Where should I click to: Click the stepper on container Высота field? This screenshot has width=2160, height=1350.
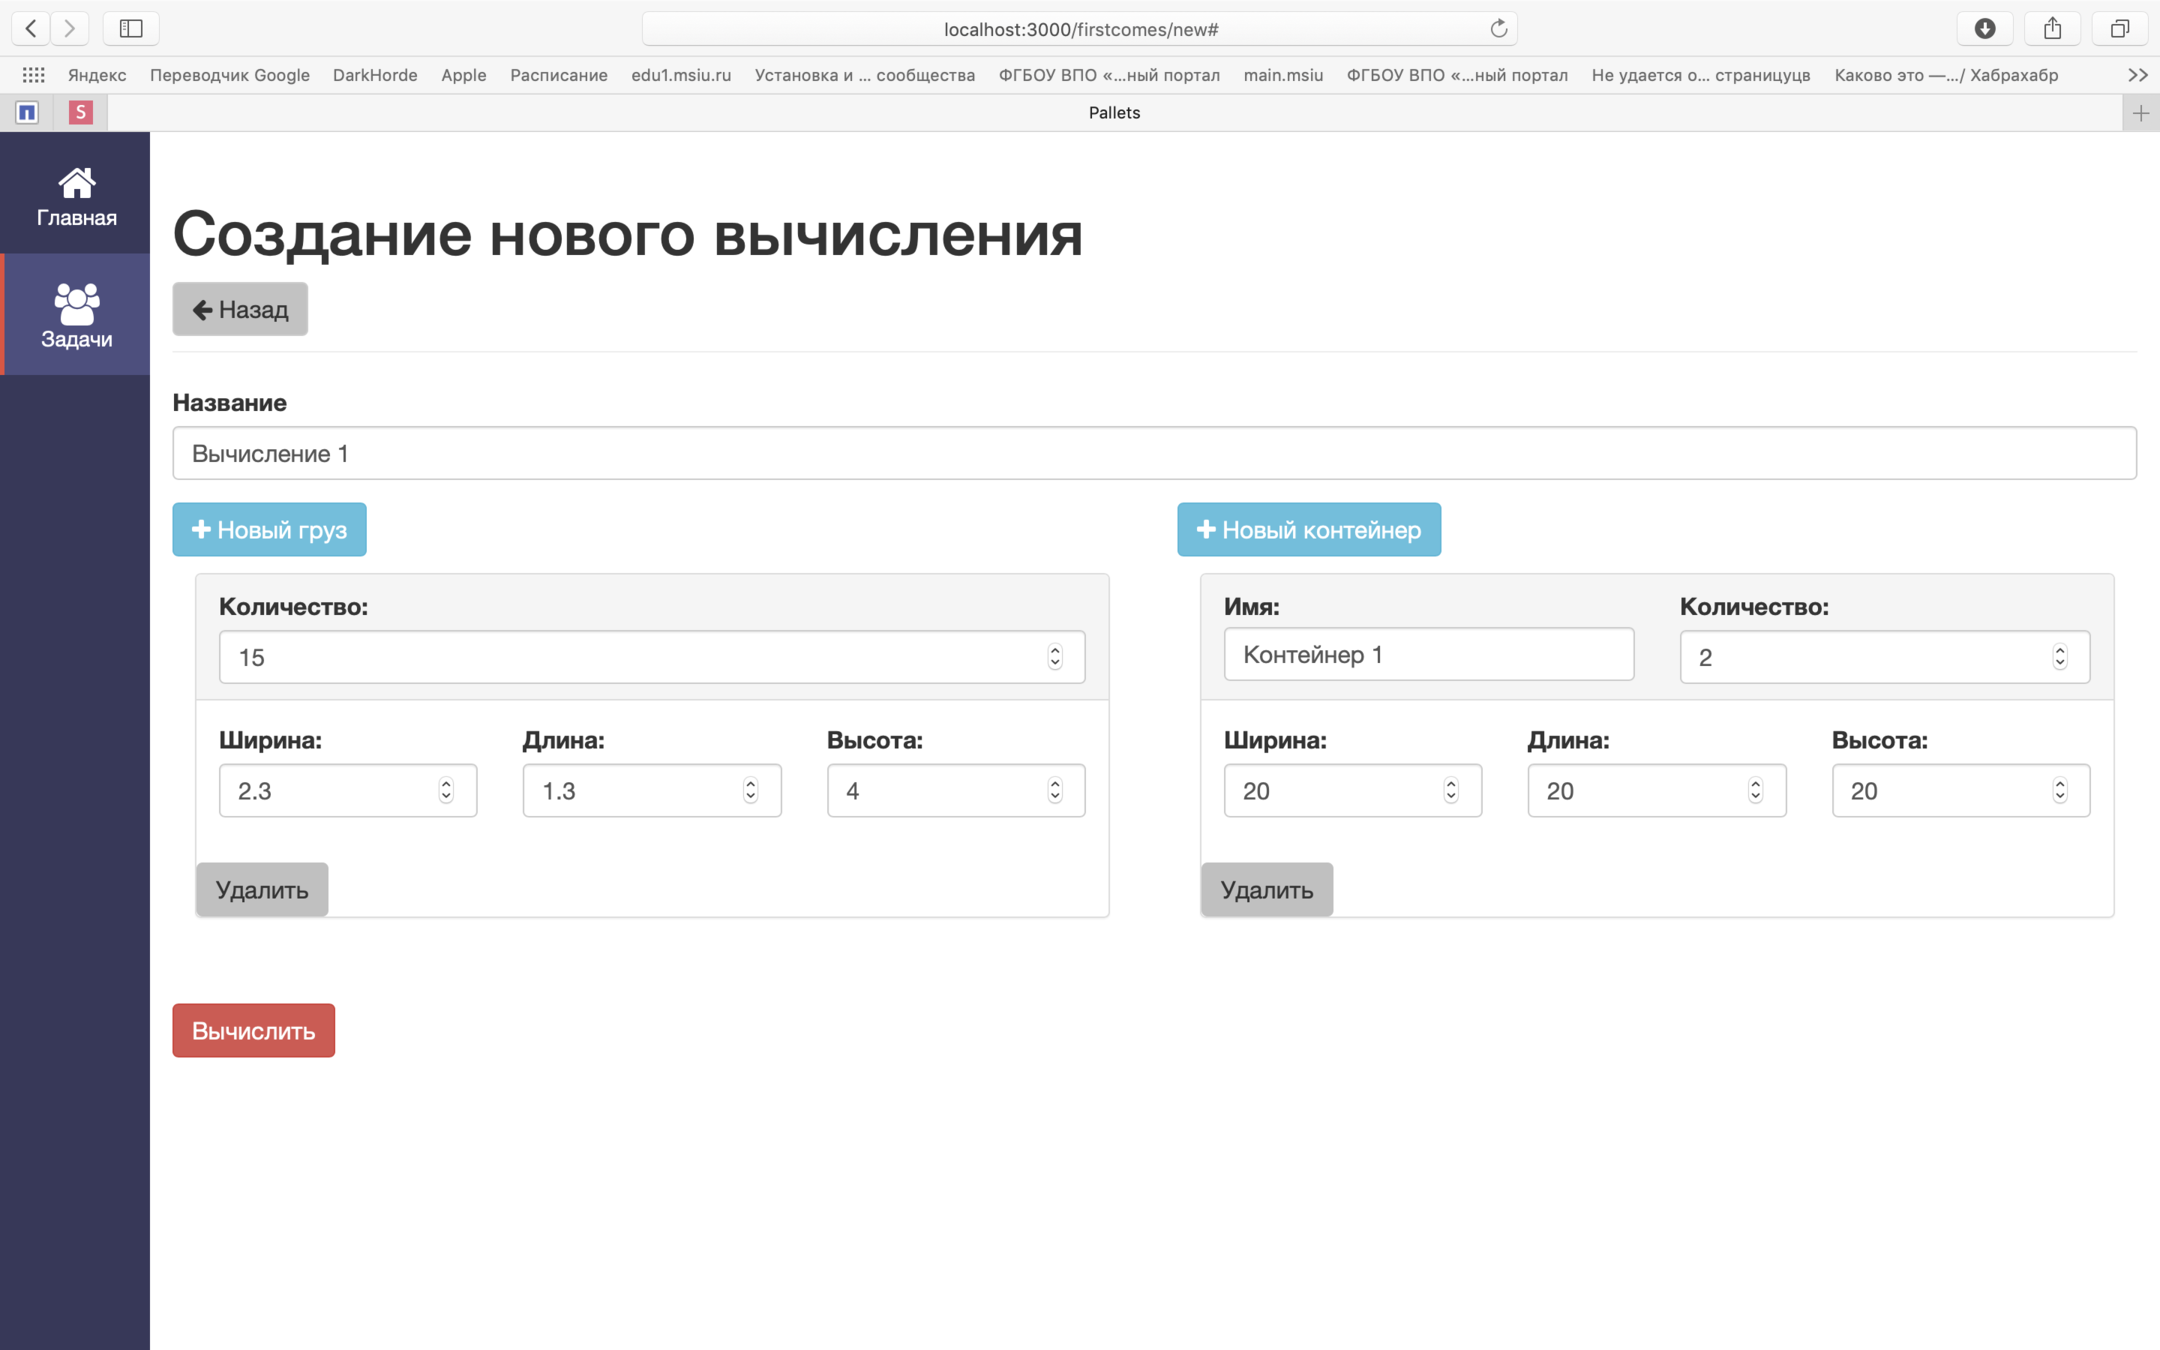[x=2060, y=791]
